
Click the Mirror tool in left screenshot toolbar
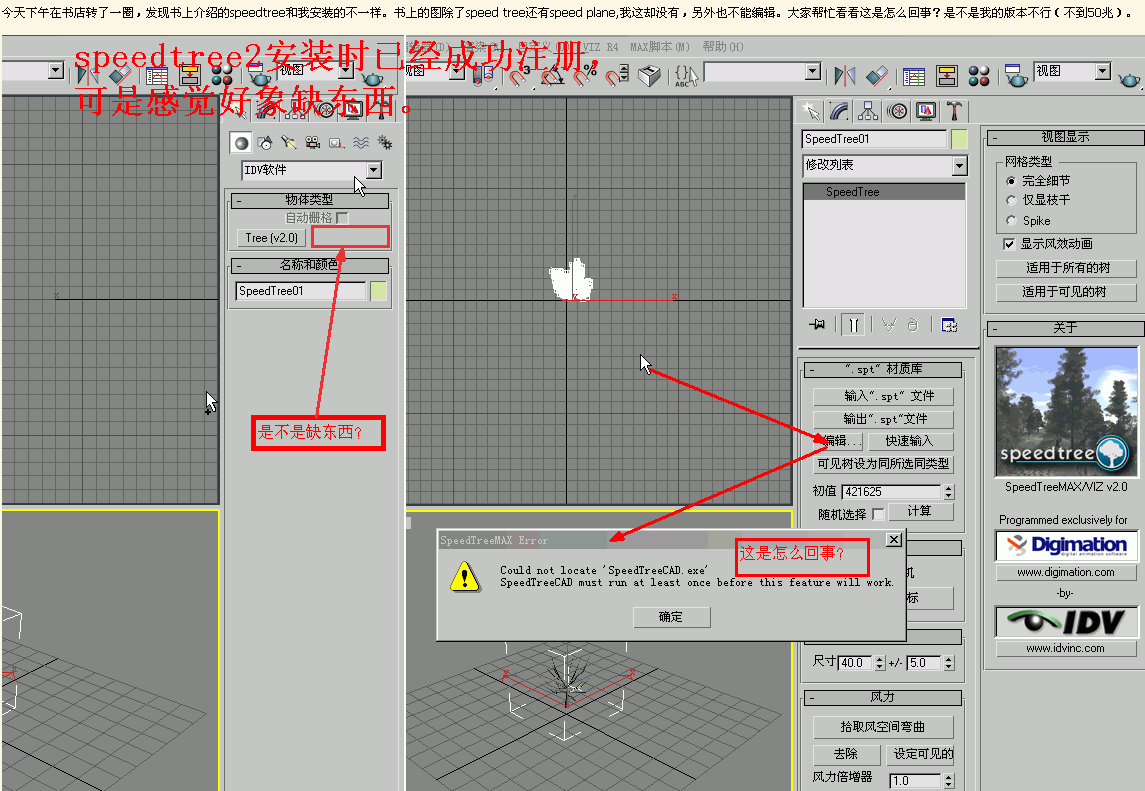click(88, 75)
